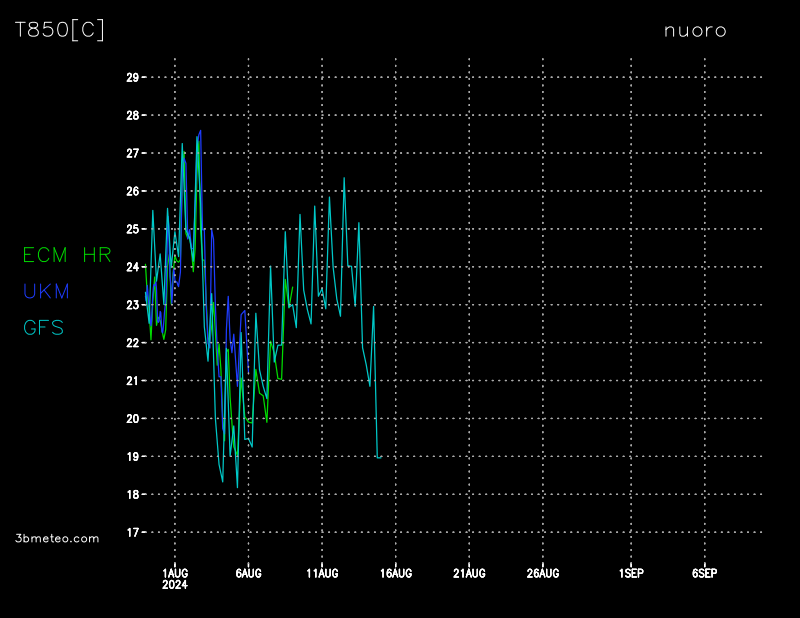
Task: Click the 21AUG date label
Action: 469,573
